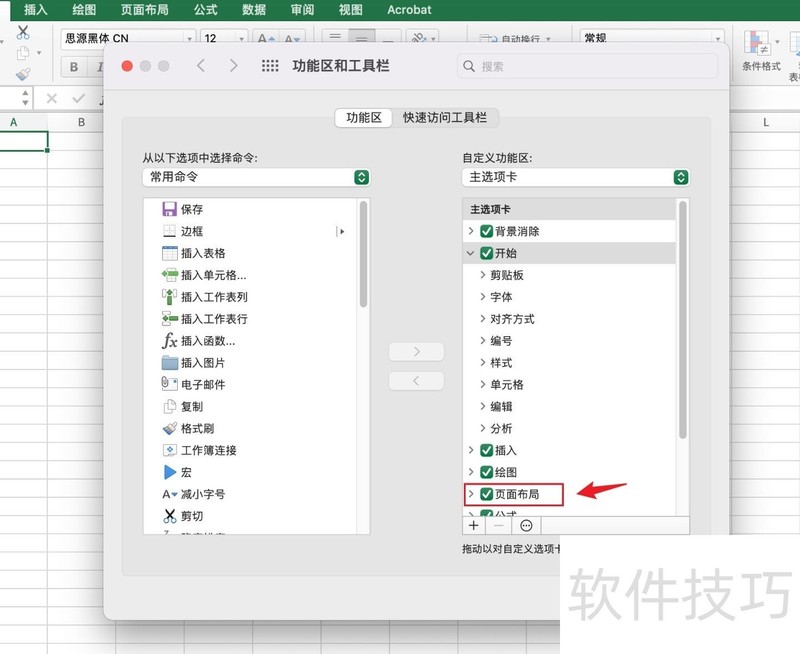The height and width of the screenshot is (654, 800).
Task: Click the add-to-ribbon right arrow button
Action: point(415,352)
